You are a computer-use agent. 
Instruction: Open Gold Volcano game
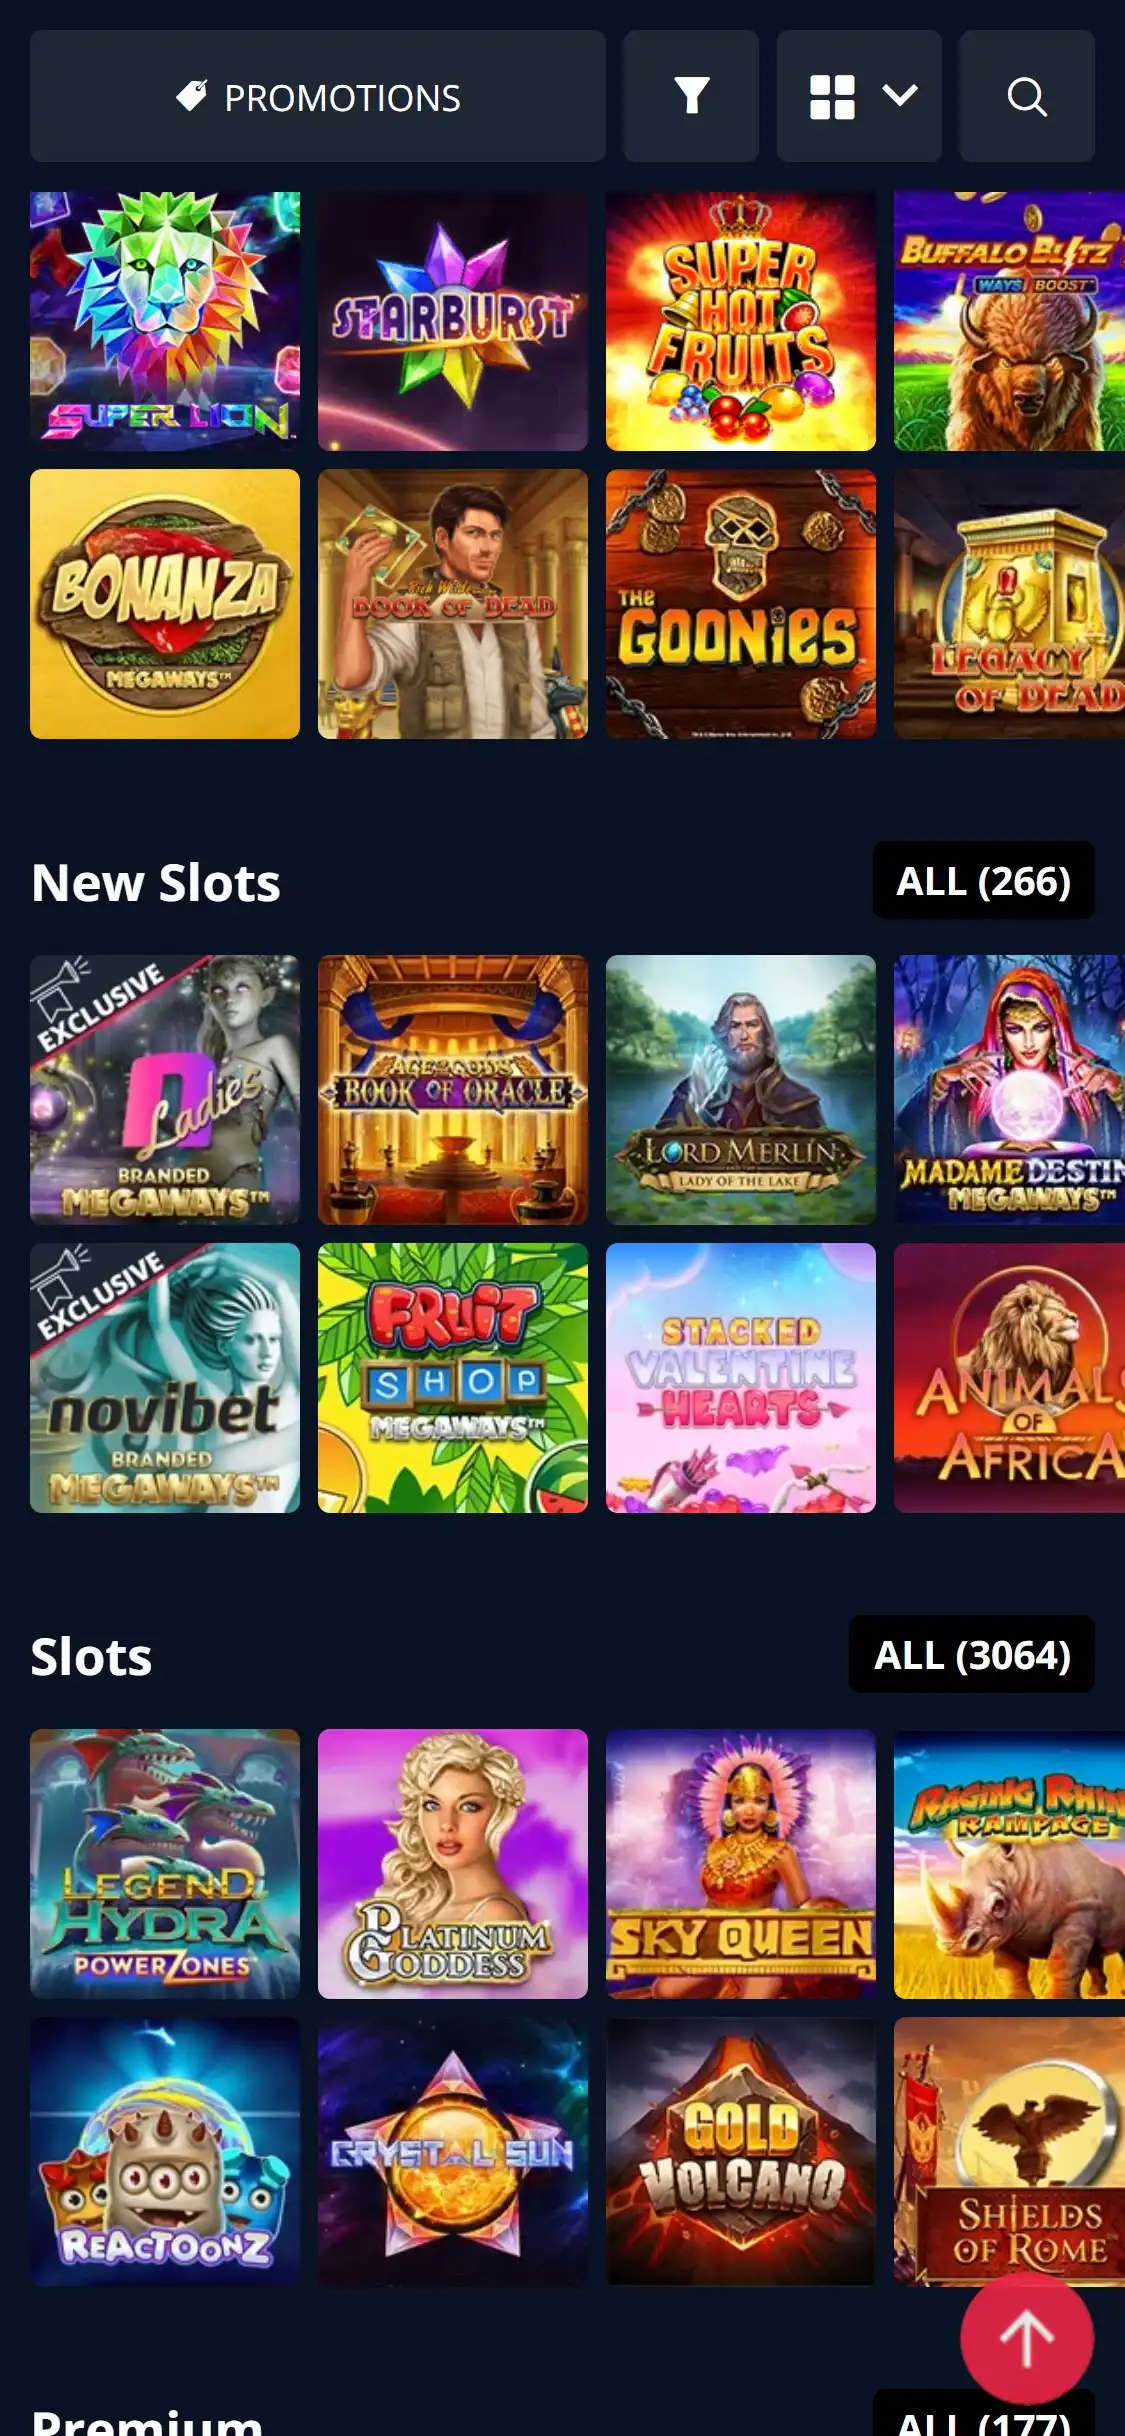click(x=741, y=2152)
